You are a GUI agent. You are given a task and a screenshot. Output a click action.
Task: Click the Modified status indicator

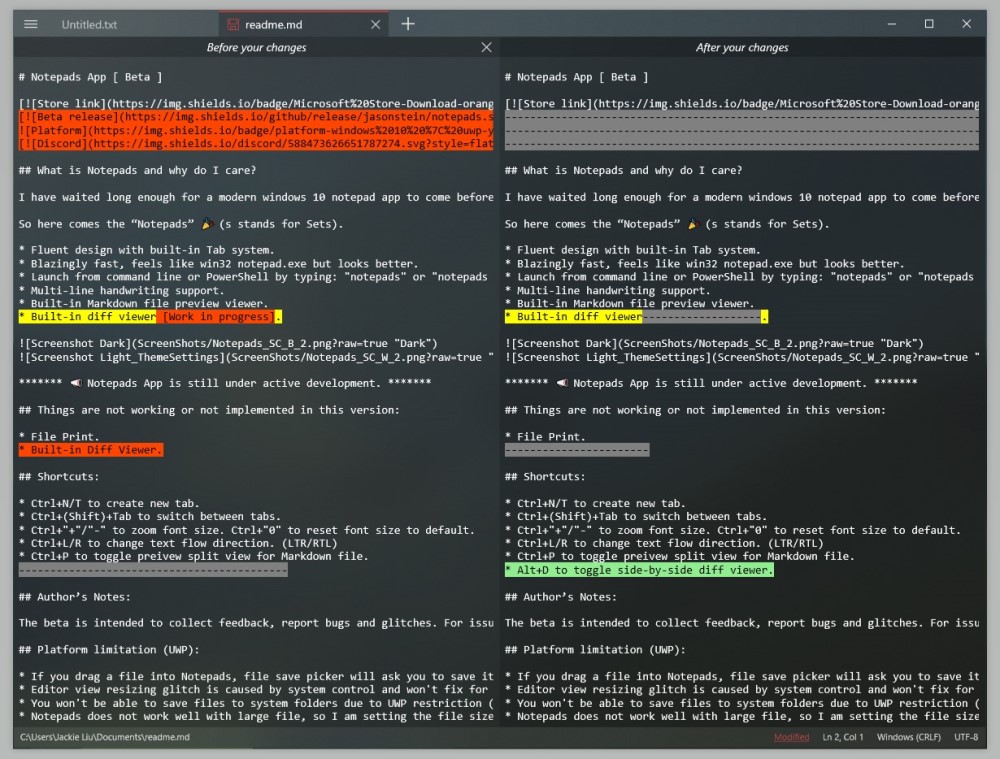tap(791, 737)
